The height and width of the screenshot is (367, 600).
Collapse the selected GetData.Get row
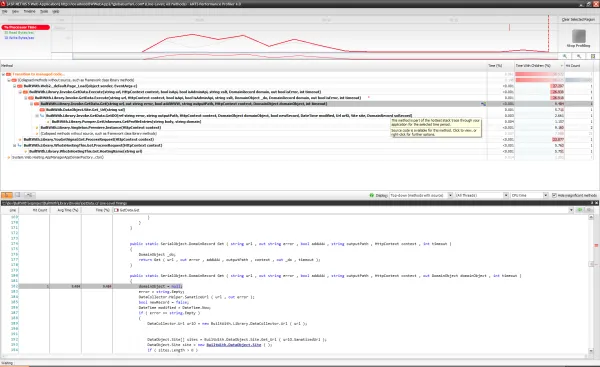(x=32, y=104)
